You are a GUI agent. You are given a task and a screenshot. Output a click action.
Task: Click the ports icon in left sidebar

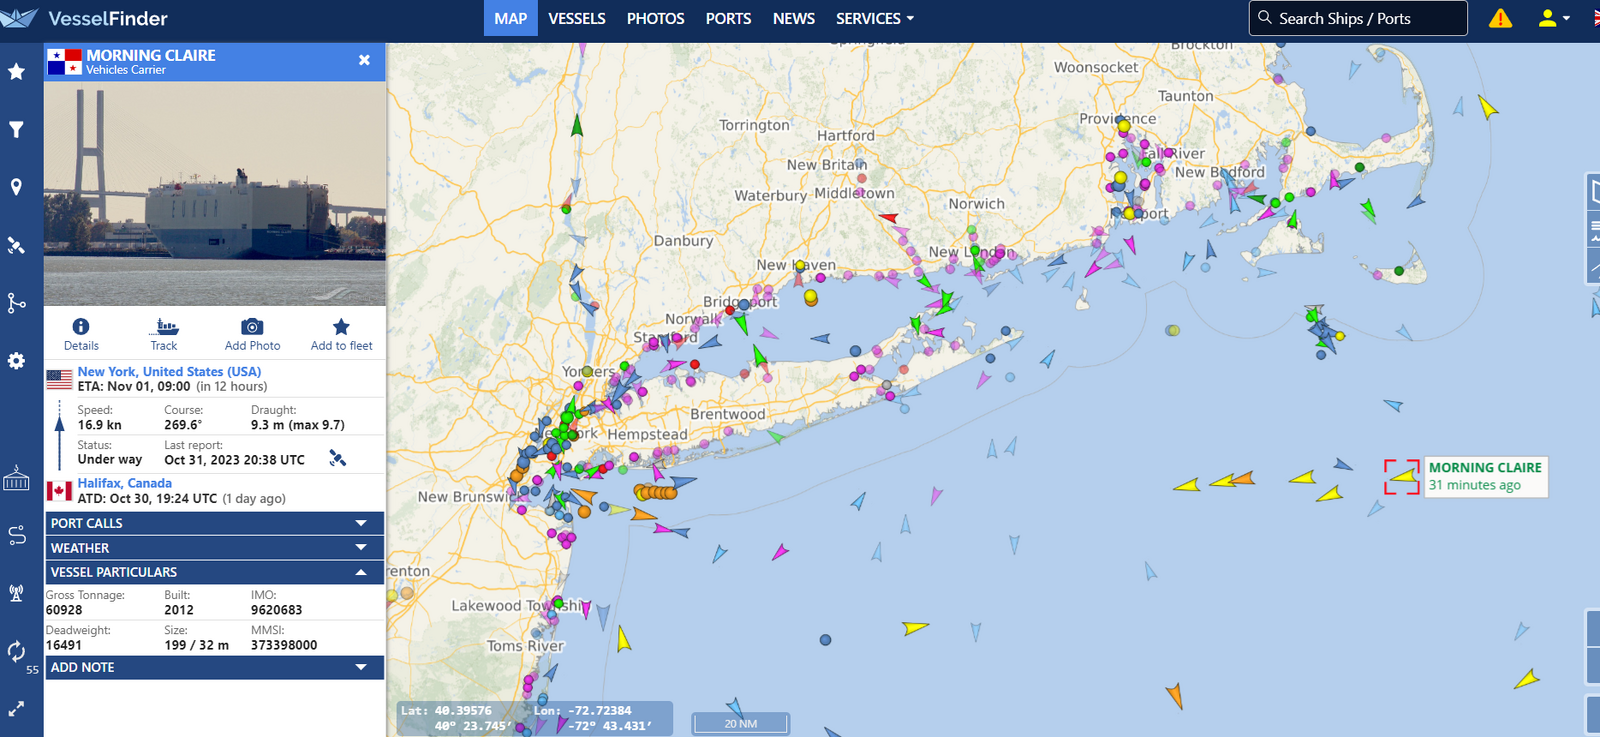16,478
